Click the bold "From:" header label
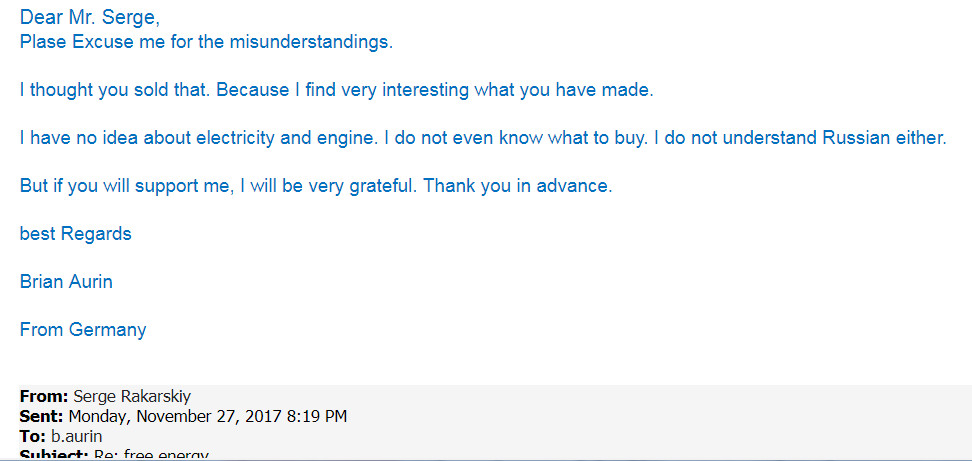Image resolution: width=972 pixels, height=461 pixels. 44,396
